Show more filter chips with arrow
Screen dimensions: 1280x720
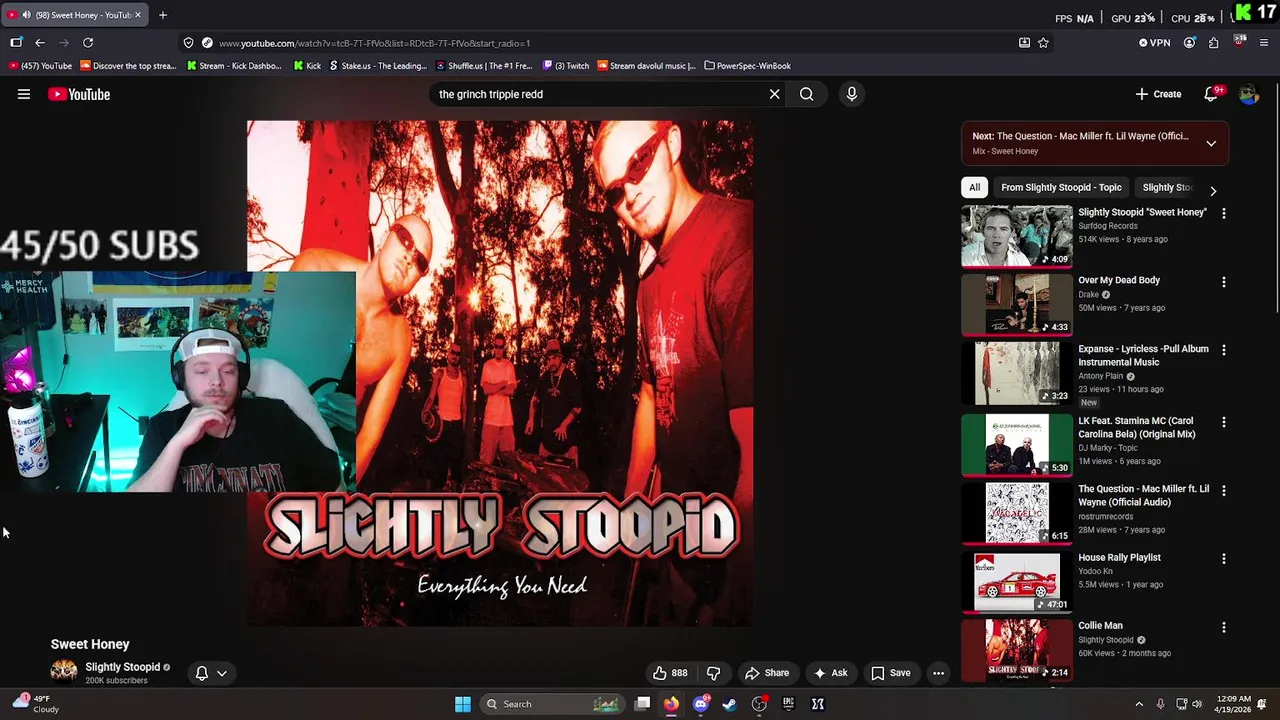(x=1213, y=190)
